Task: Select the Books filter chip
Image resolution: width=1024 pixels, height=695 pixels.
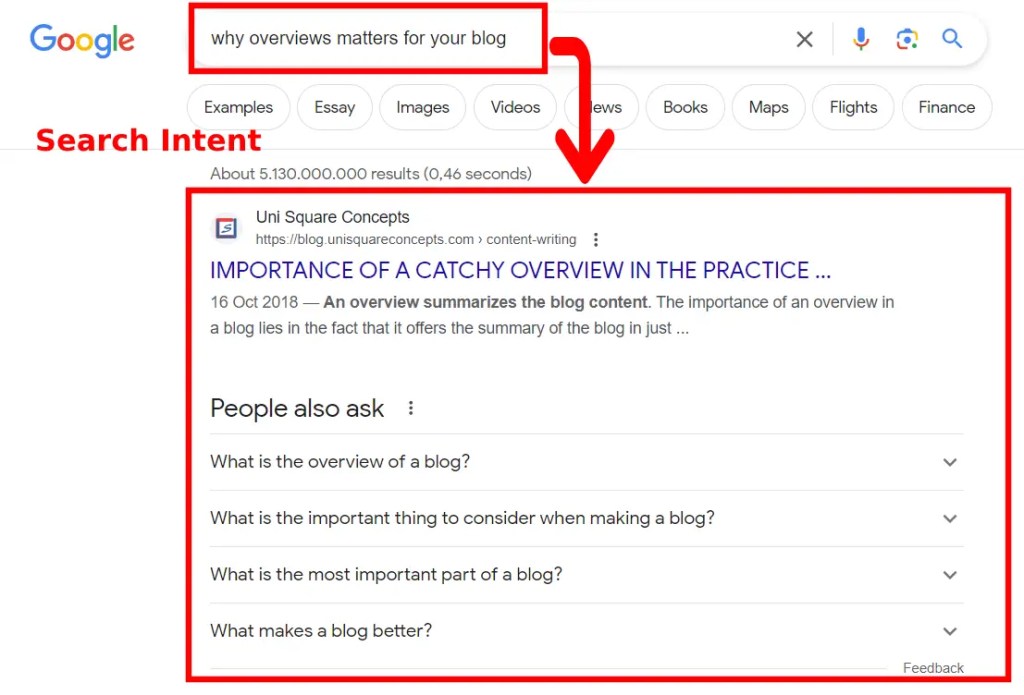Action: tap(685, 107)
